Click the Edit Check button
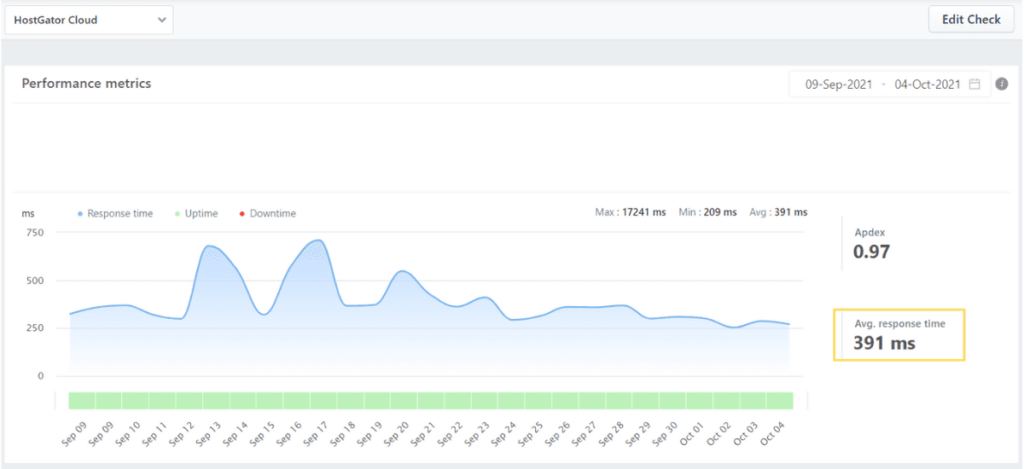 click(x=969, y=19)
